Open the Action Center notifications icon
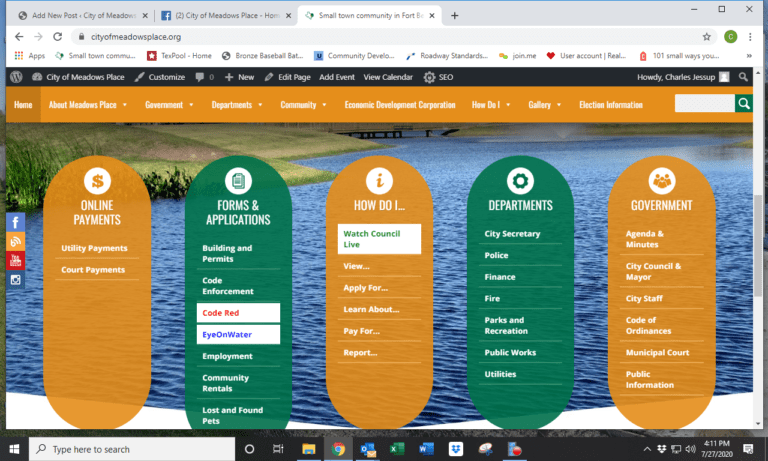The image size is (768, 461). tap(748, 449)
